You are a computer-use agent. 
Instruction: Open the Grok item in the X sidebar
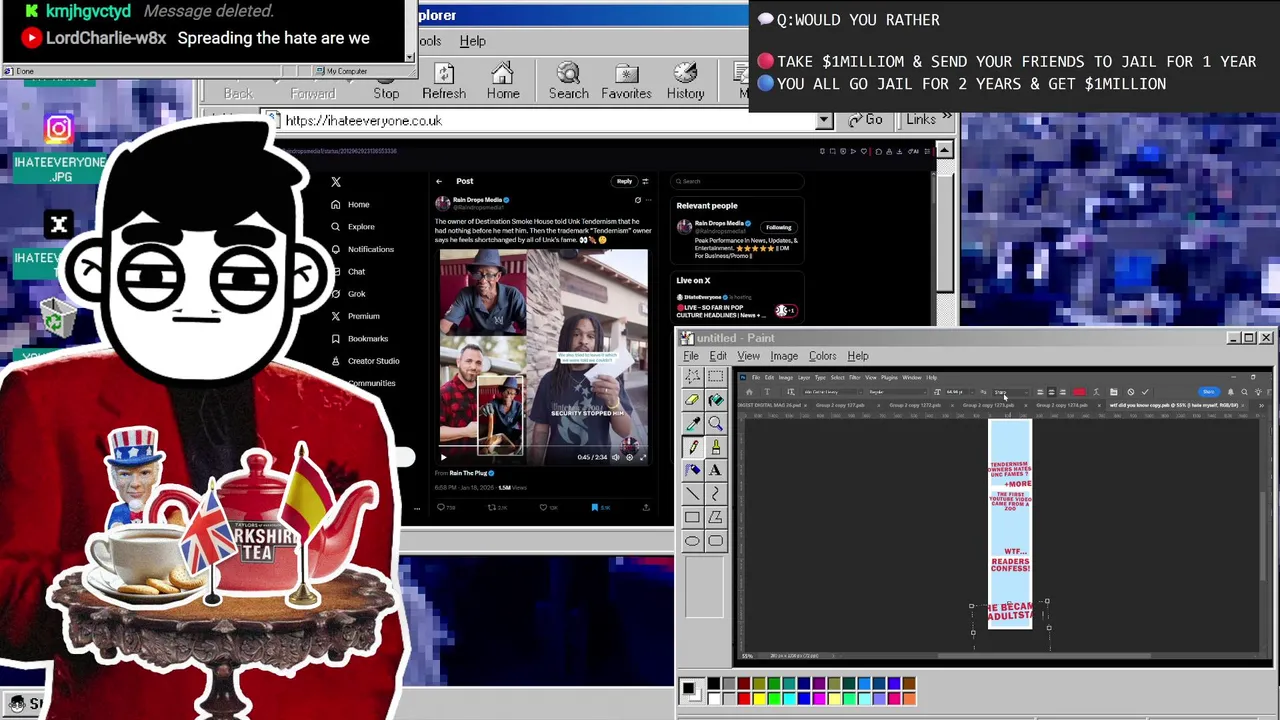point(349,294)
